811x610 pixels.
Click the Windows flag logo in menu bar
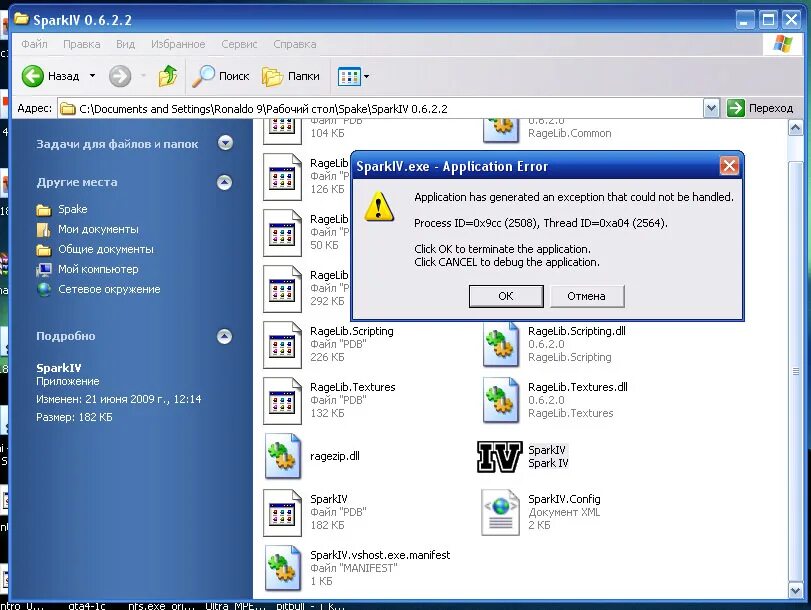pyautogui.click(x=783, y=44)
